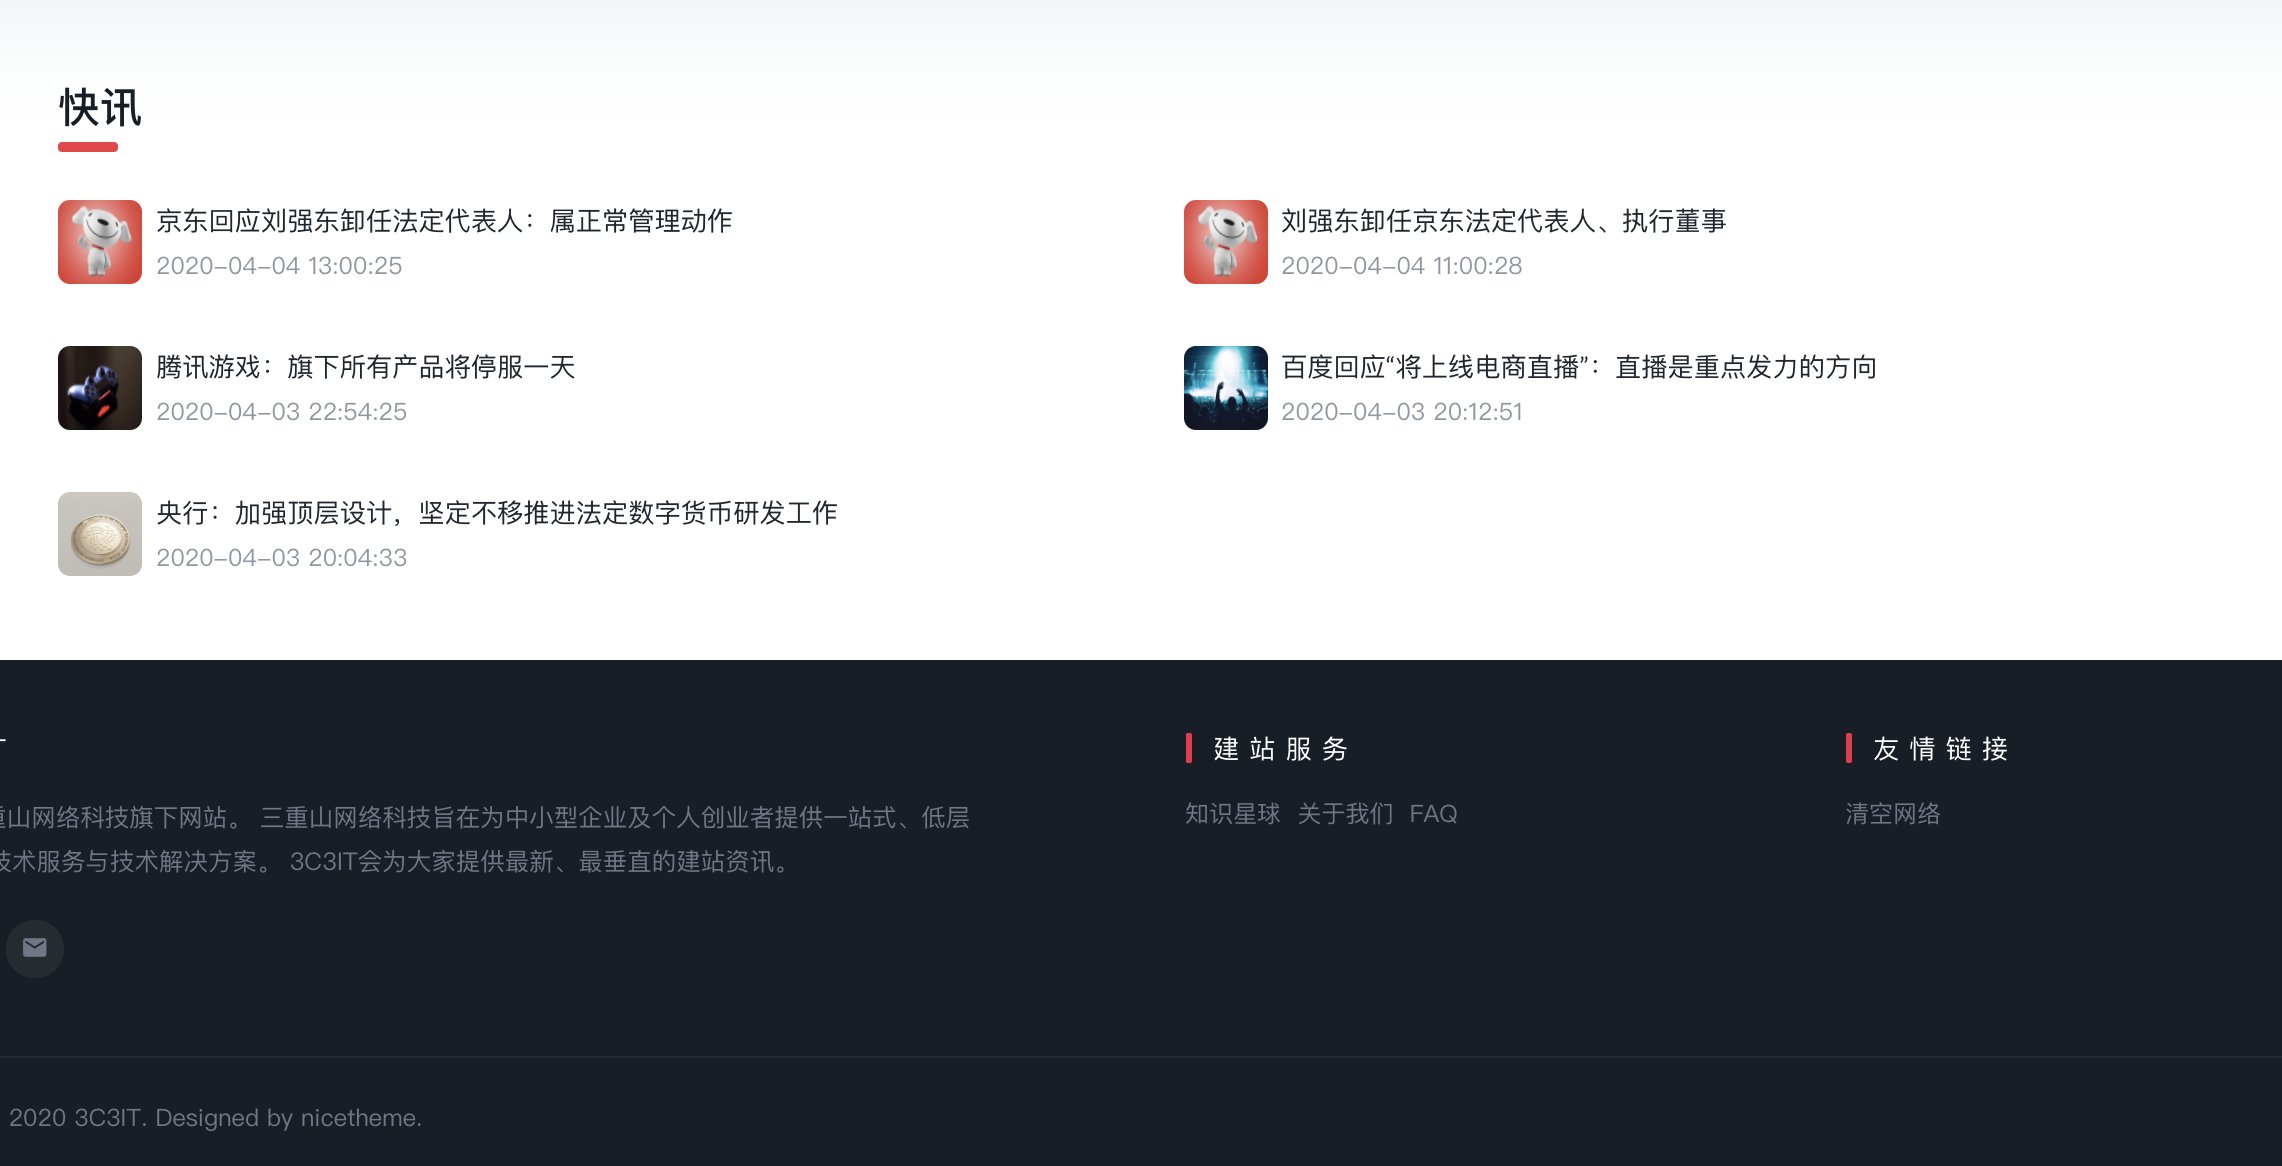The image size is (2282, 1166).
Task: Open headline 腾讯游戏：旗下所有产品将停服一天
Action: 366,367
